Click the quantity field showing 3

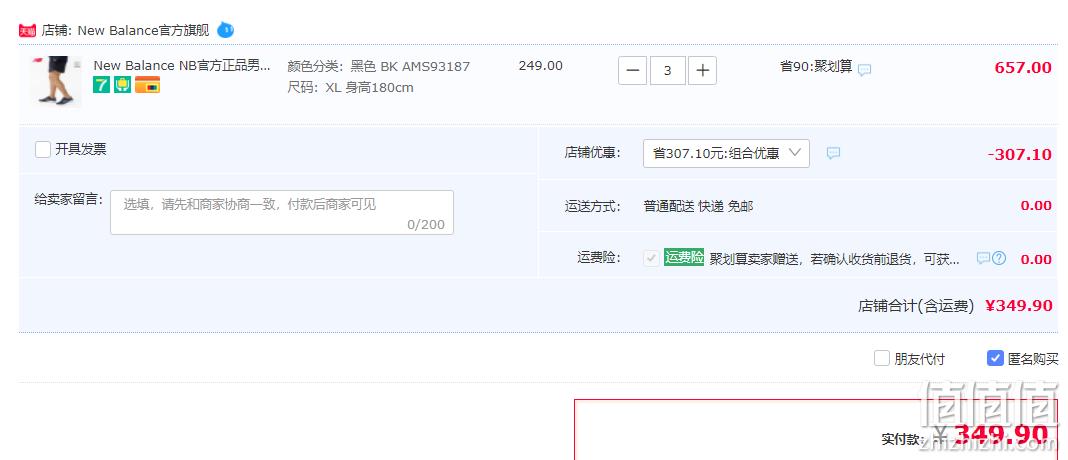point(668,70)
